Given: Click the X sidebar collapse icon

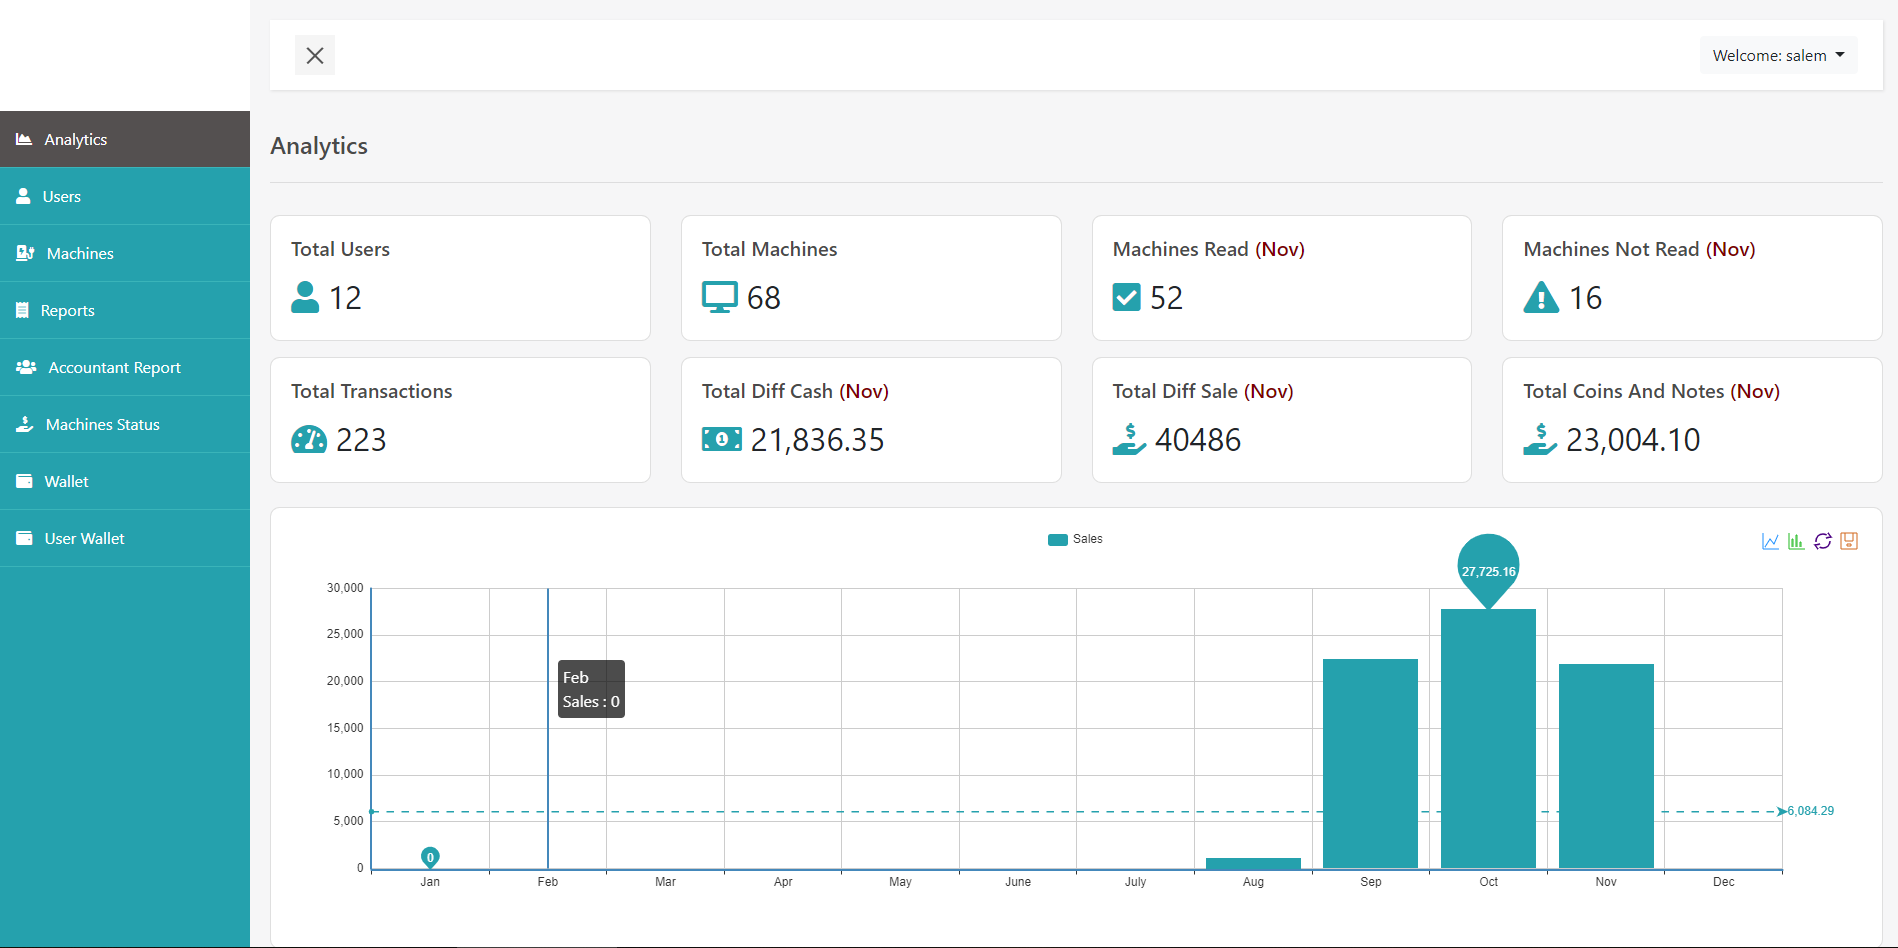Looking at the screenshot, I should pos(315,56).
